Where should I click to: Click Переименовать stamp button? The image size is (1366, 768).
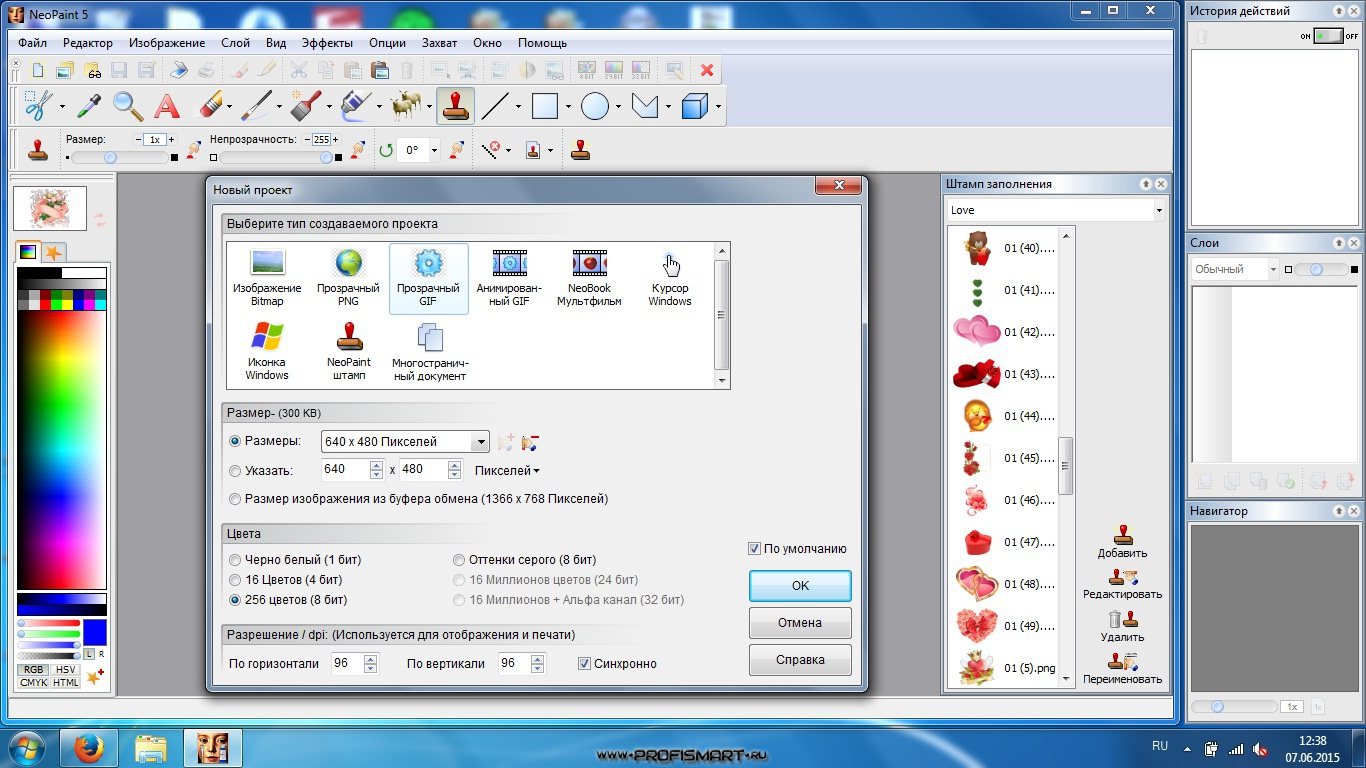tap(1122, 668)
